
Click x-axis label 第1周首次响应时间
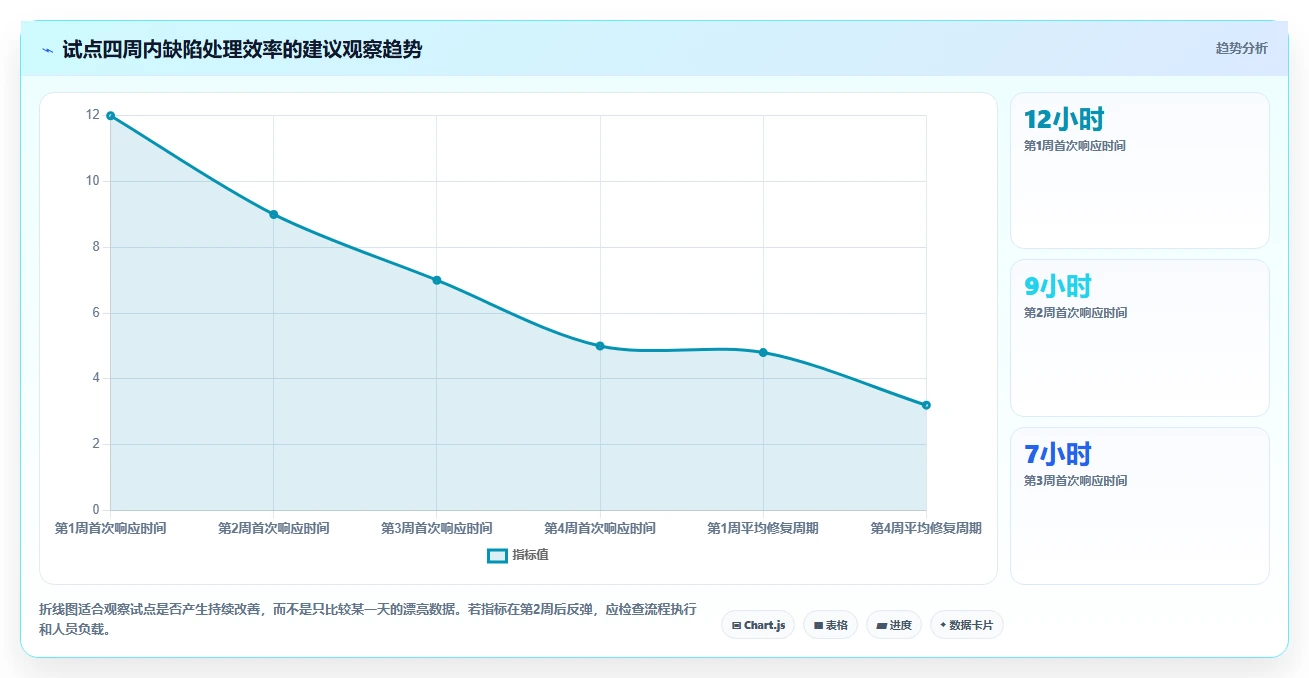point(110,528)
